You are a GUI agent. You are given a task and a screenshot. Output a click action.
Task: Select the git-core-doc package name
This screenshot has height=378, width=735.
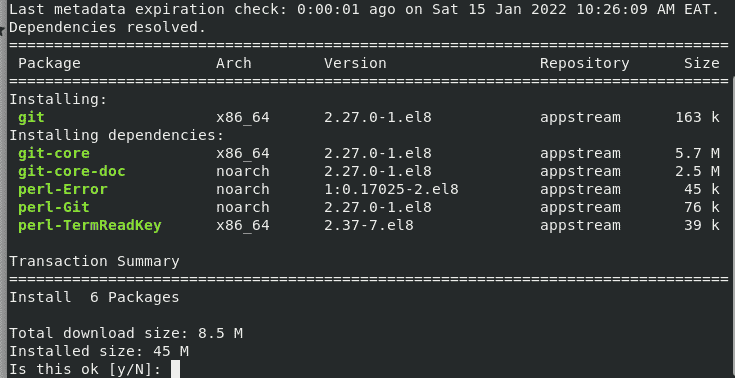point(72,171)
